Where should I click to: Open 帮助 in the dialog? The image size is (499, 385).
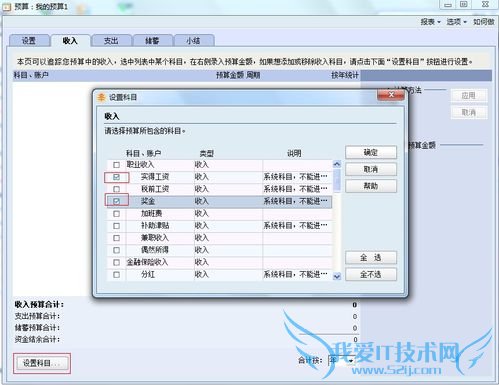coord(371,186)
